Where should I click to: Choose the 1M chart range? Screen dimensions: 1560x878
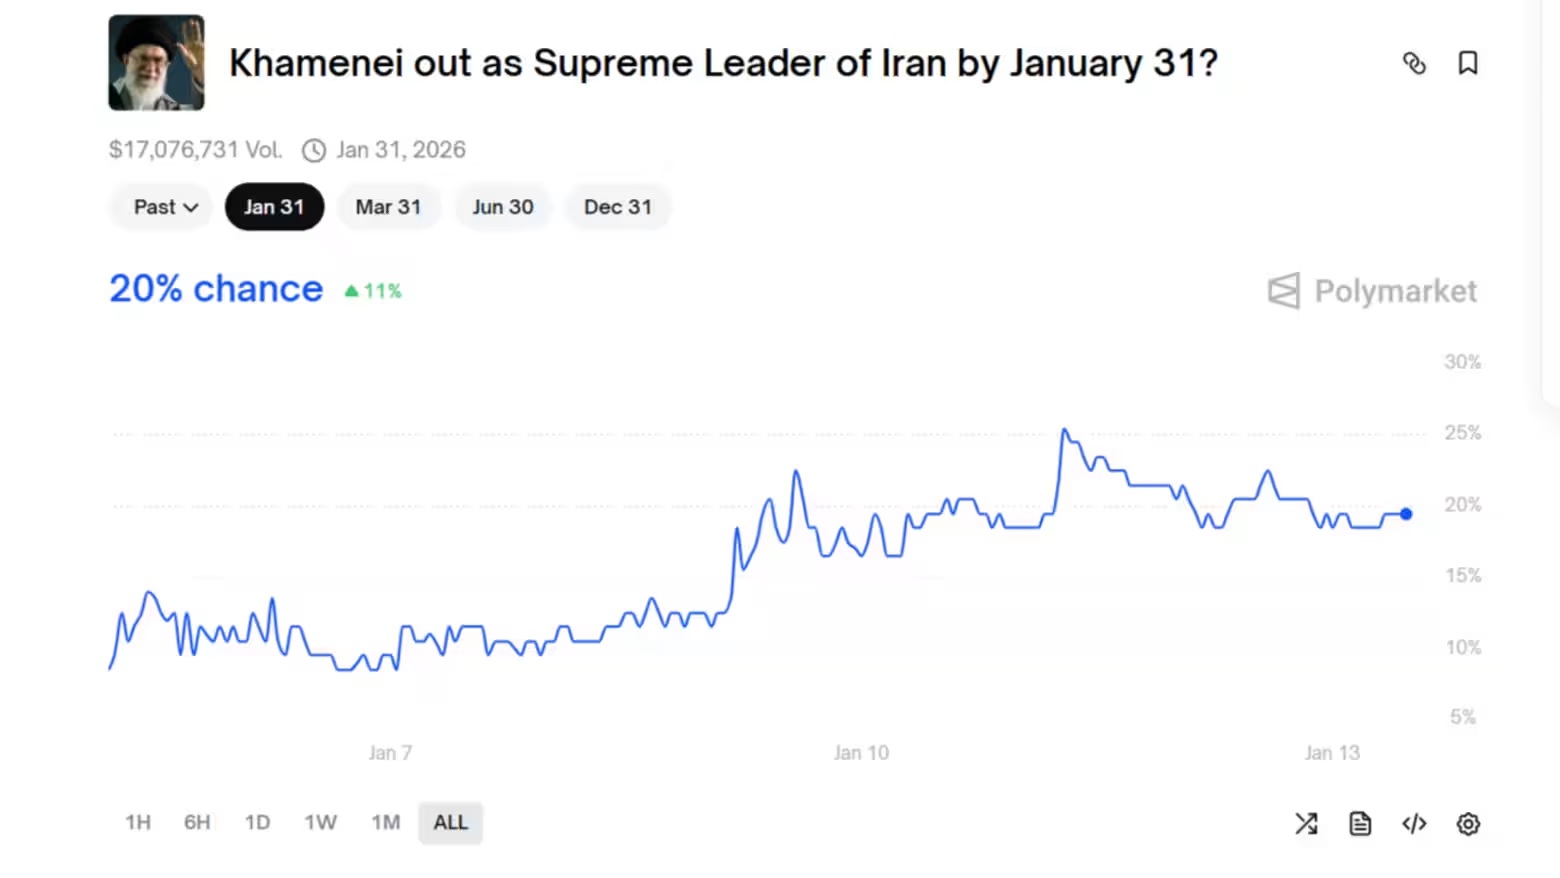385,823
